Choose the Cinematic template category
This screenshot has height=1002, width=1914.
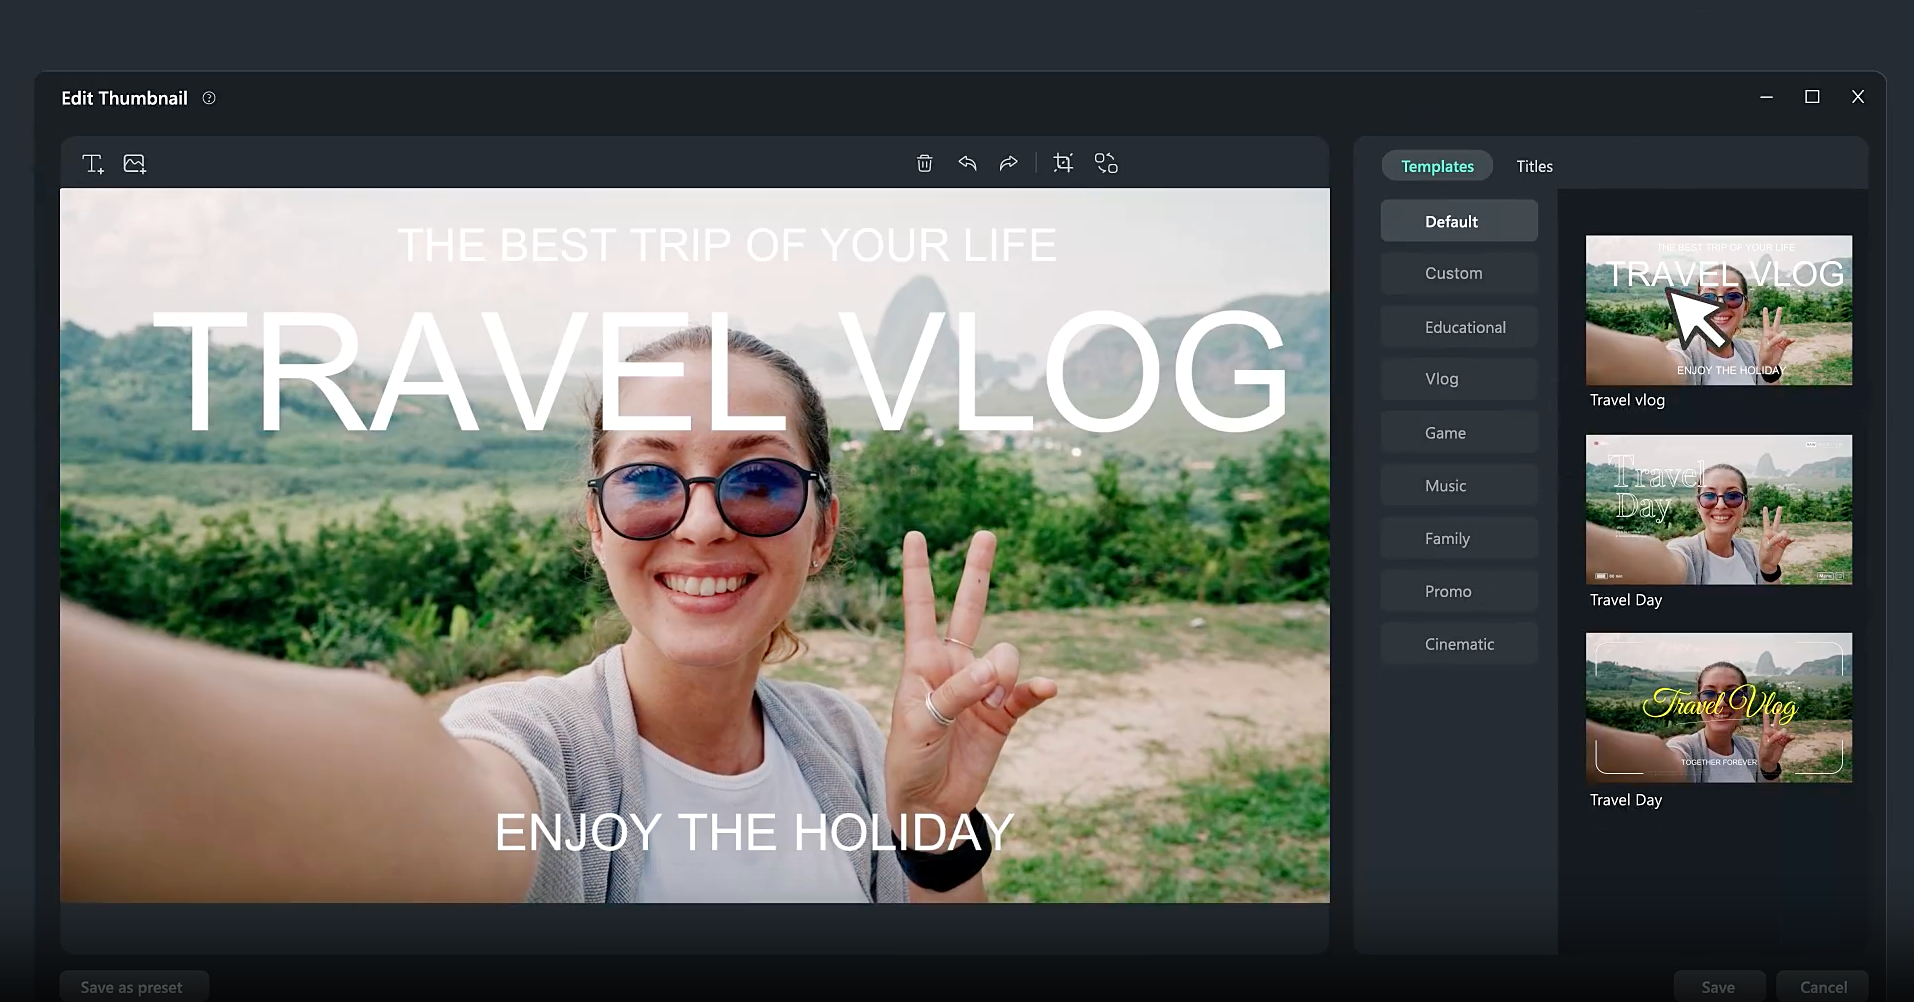[1459, 644]
